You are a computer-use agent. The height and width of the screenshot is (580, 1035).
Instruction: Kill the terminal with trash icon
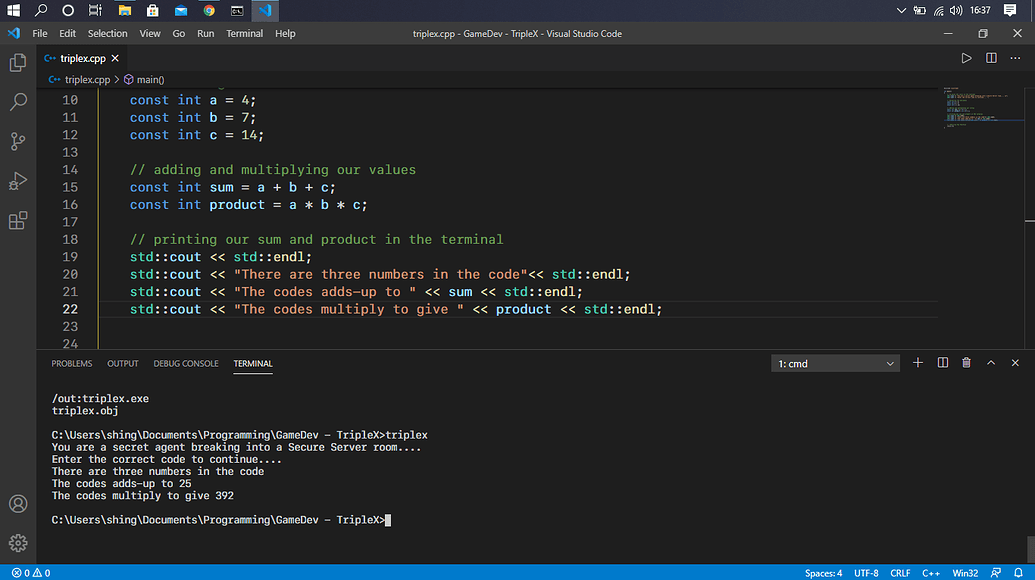pos(966,363)
